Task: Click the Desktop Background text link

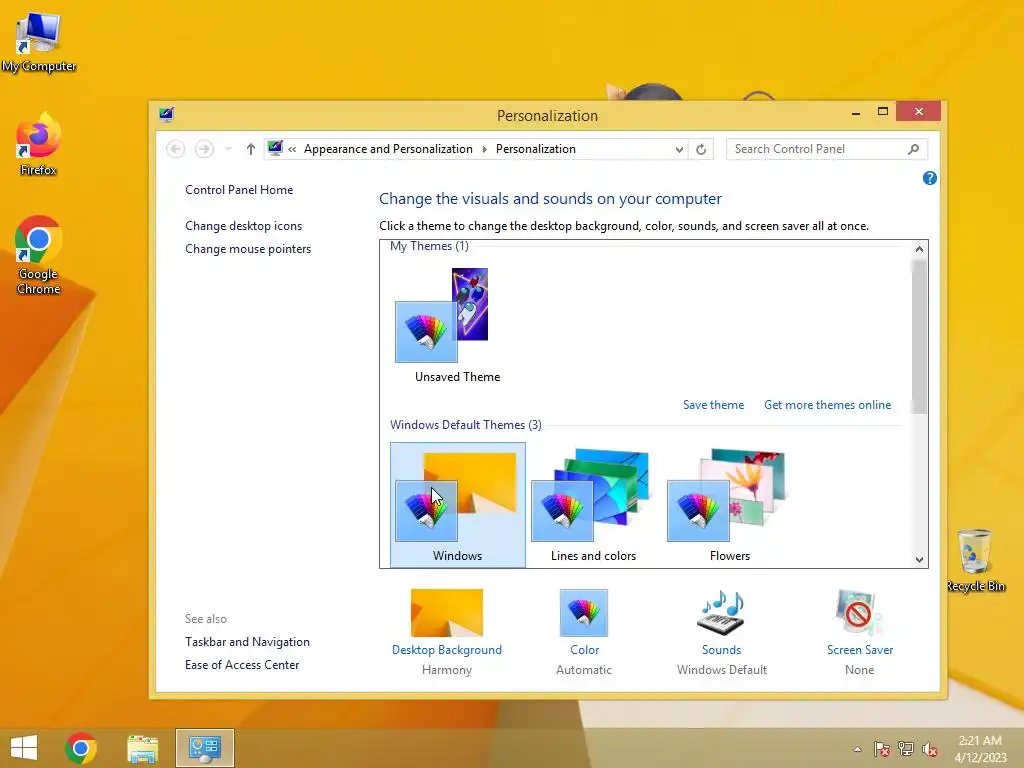Action: point(447,650)
